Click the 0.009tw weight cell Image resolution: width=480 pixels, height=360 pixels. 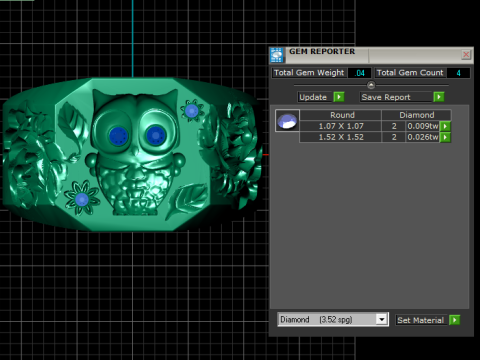422,126
